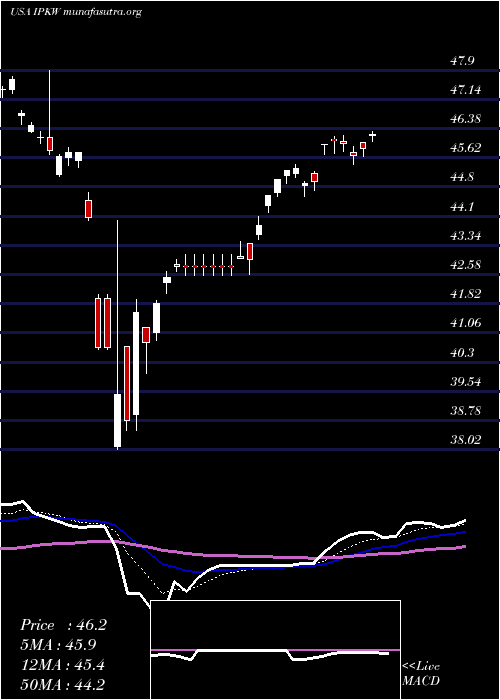
Task: Click the 38.02 price axis label
Action: (465, 440)
